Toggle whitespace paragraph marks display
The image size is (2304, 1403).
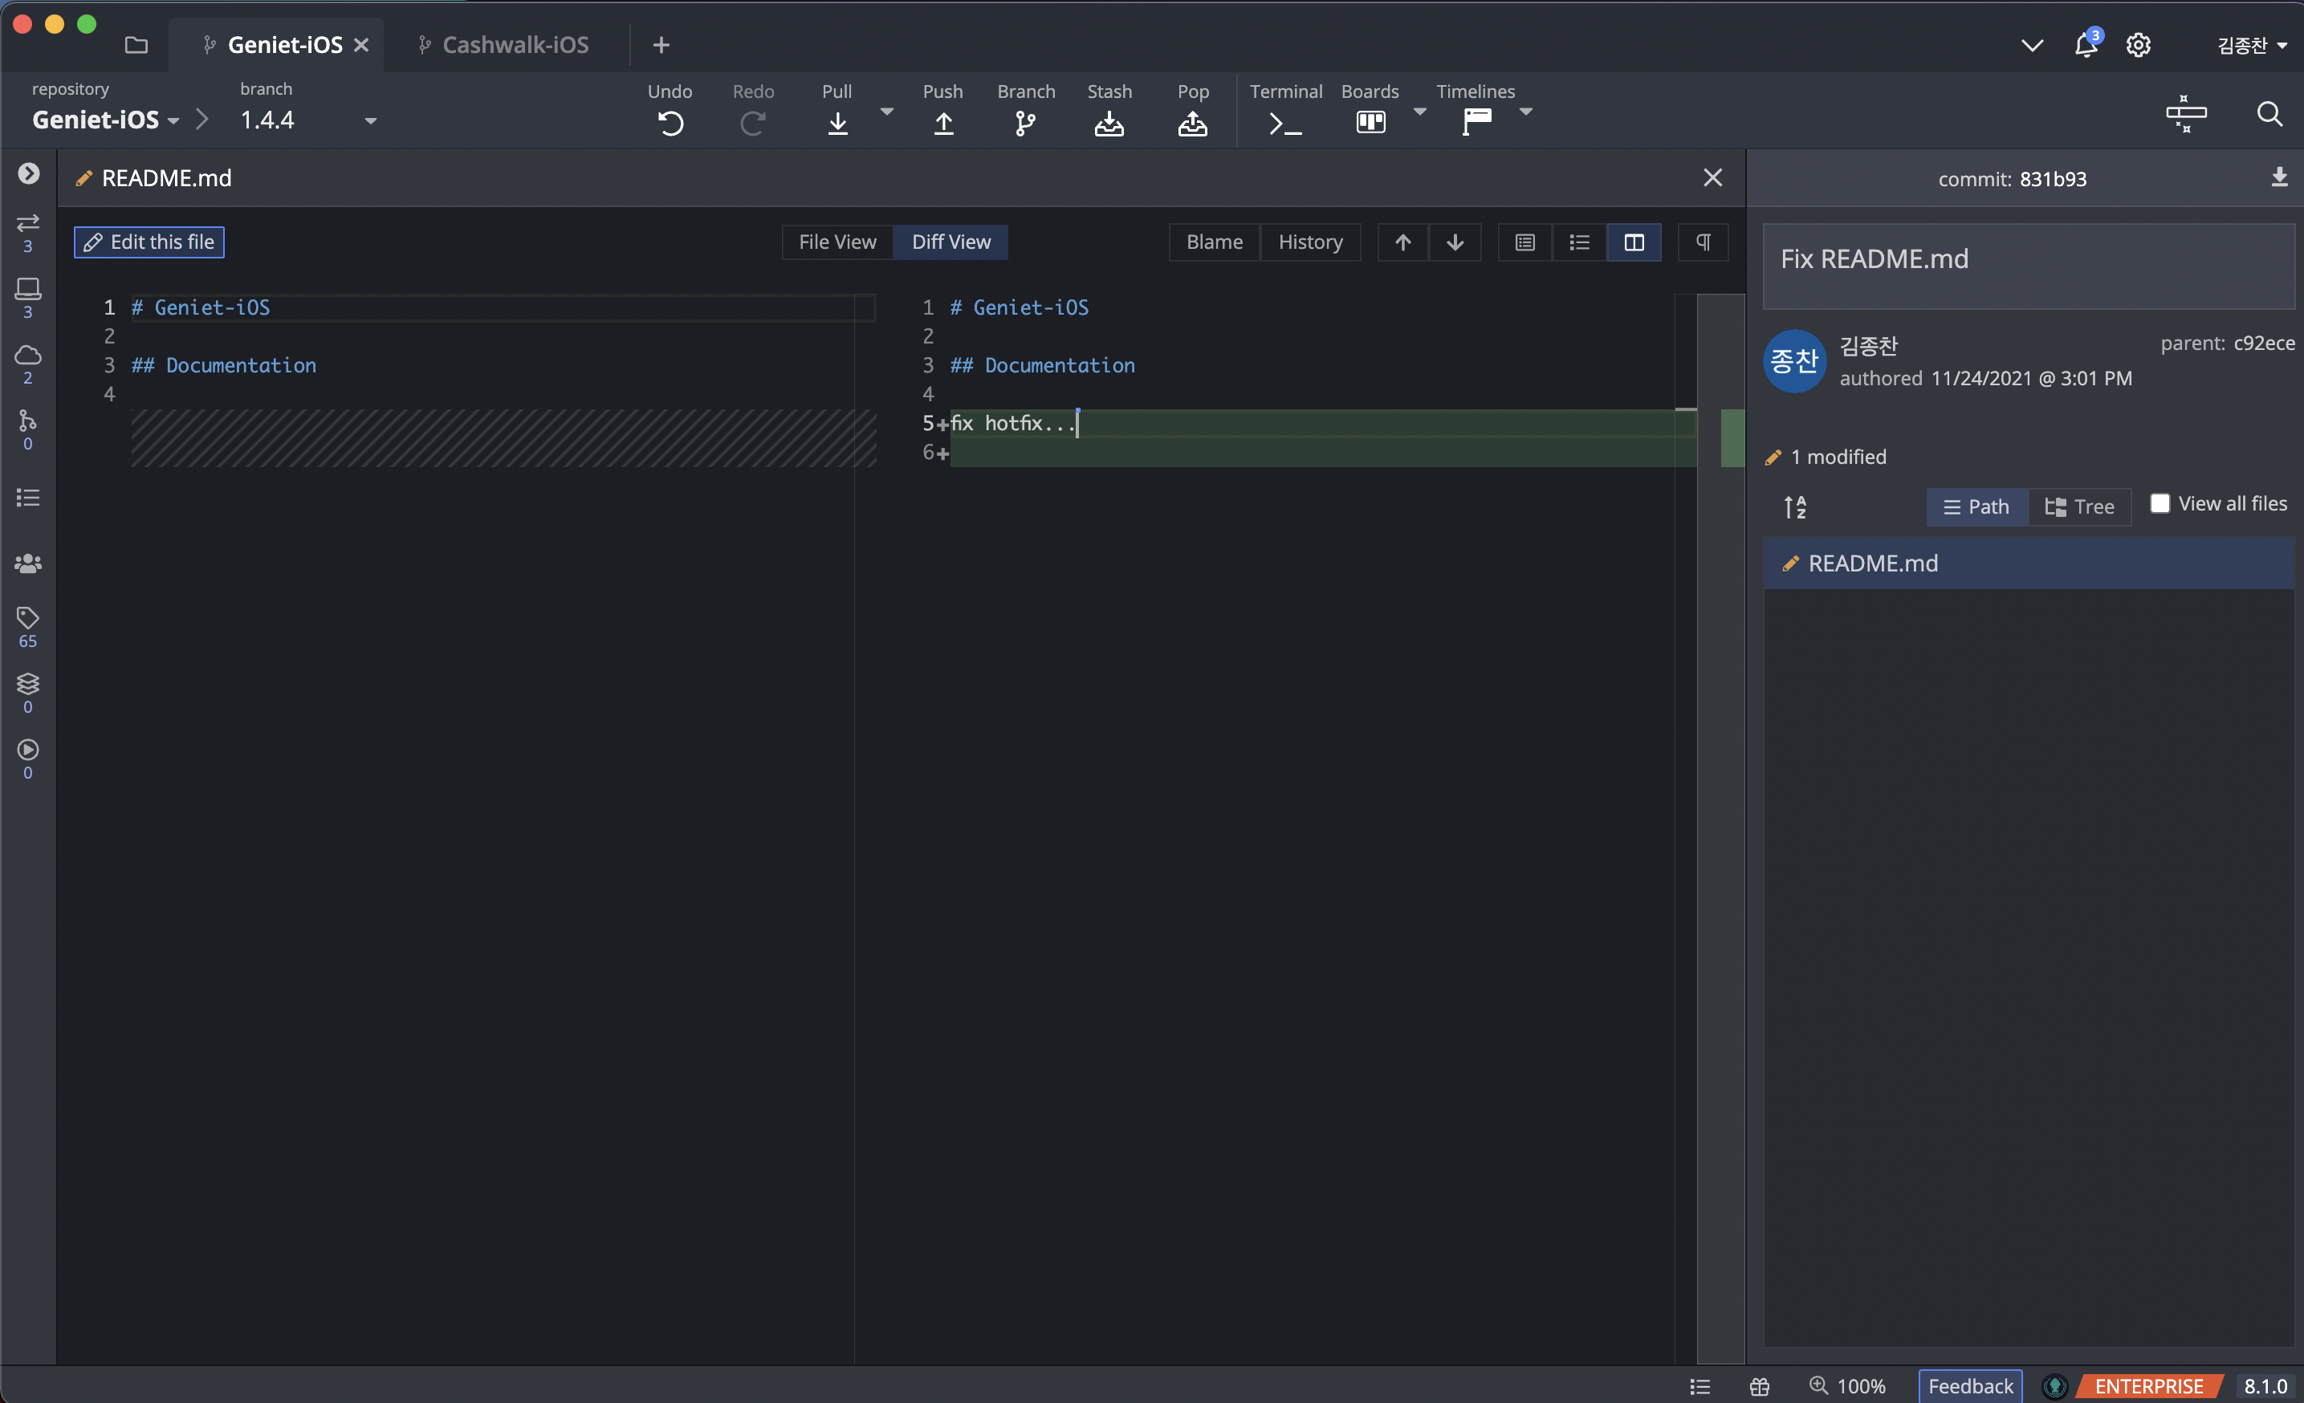1703,242
